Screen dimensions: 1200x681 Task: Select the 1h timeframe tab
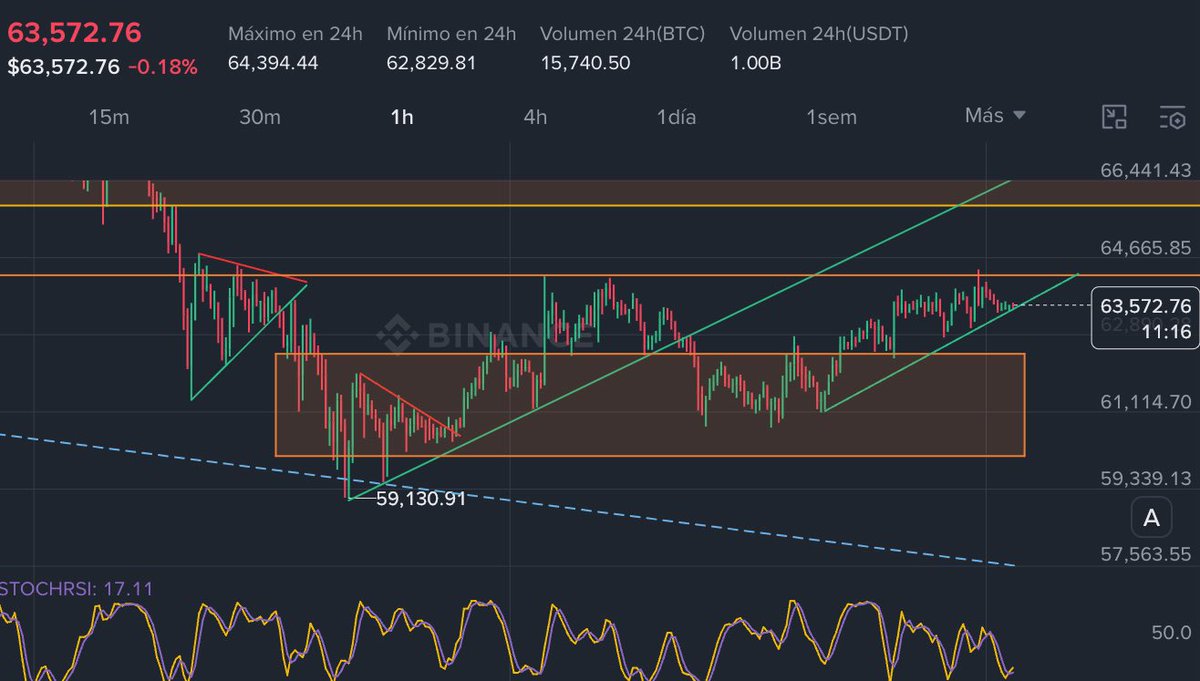tap(402, 117)
